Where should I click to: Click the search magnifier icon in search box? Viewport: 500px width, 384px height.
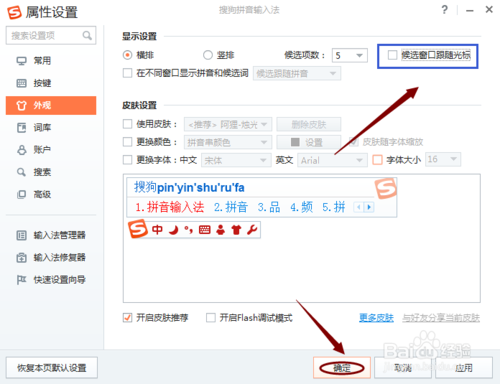87,35
